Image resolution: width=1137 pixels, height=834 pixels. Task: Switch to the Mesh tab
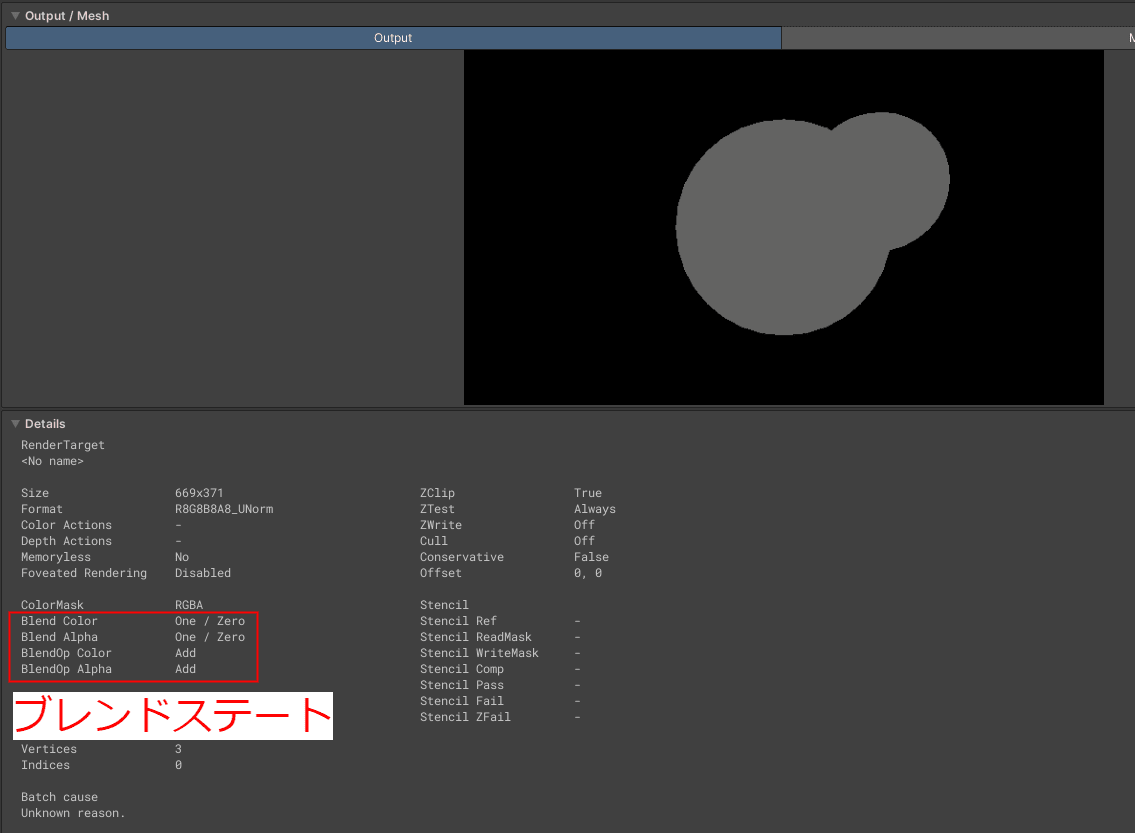(x=958, y=37)
